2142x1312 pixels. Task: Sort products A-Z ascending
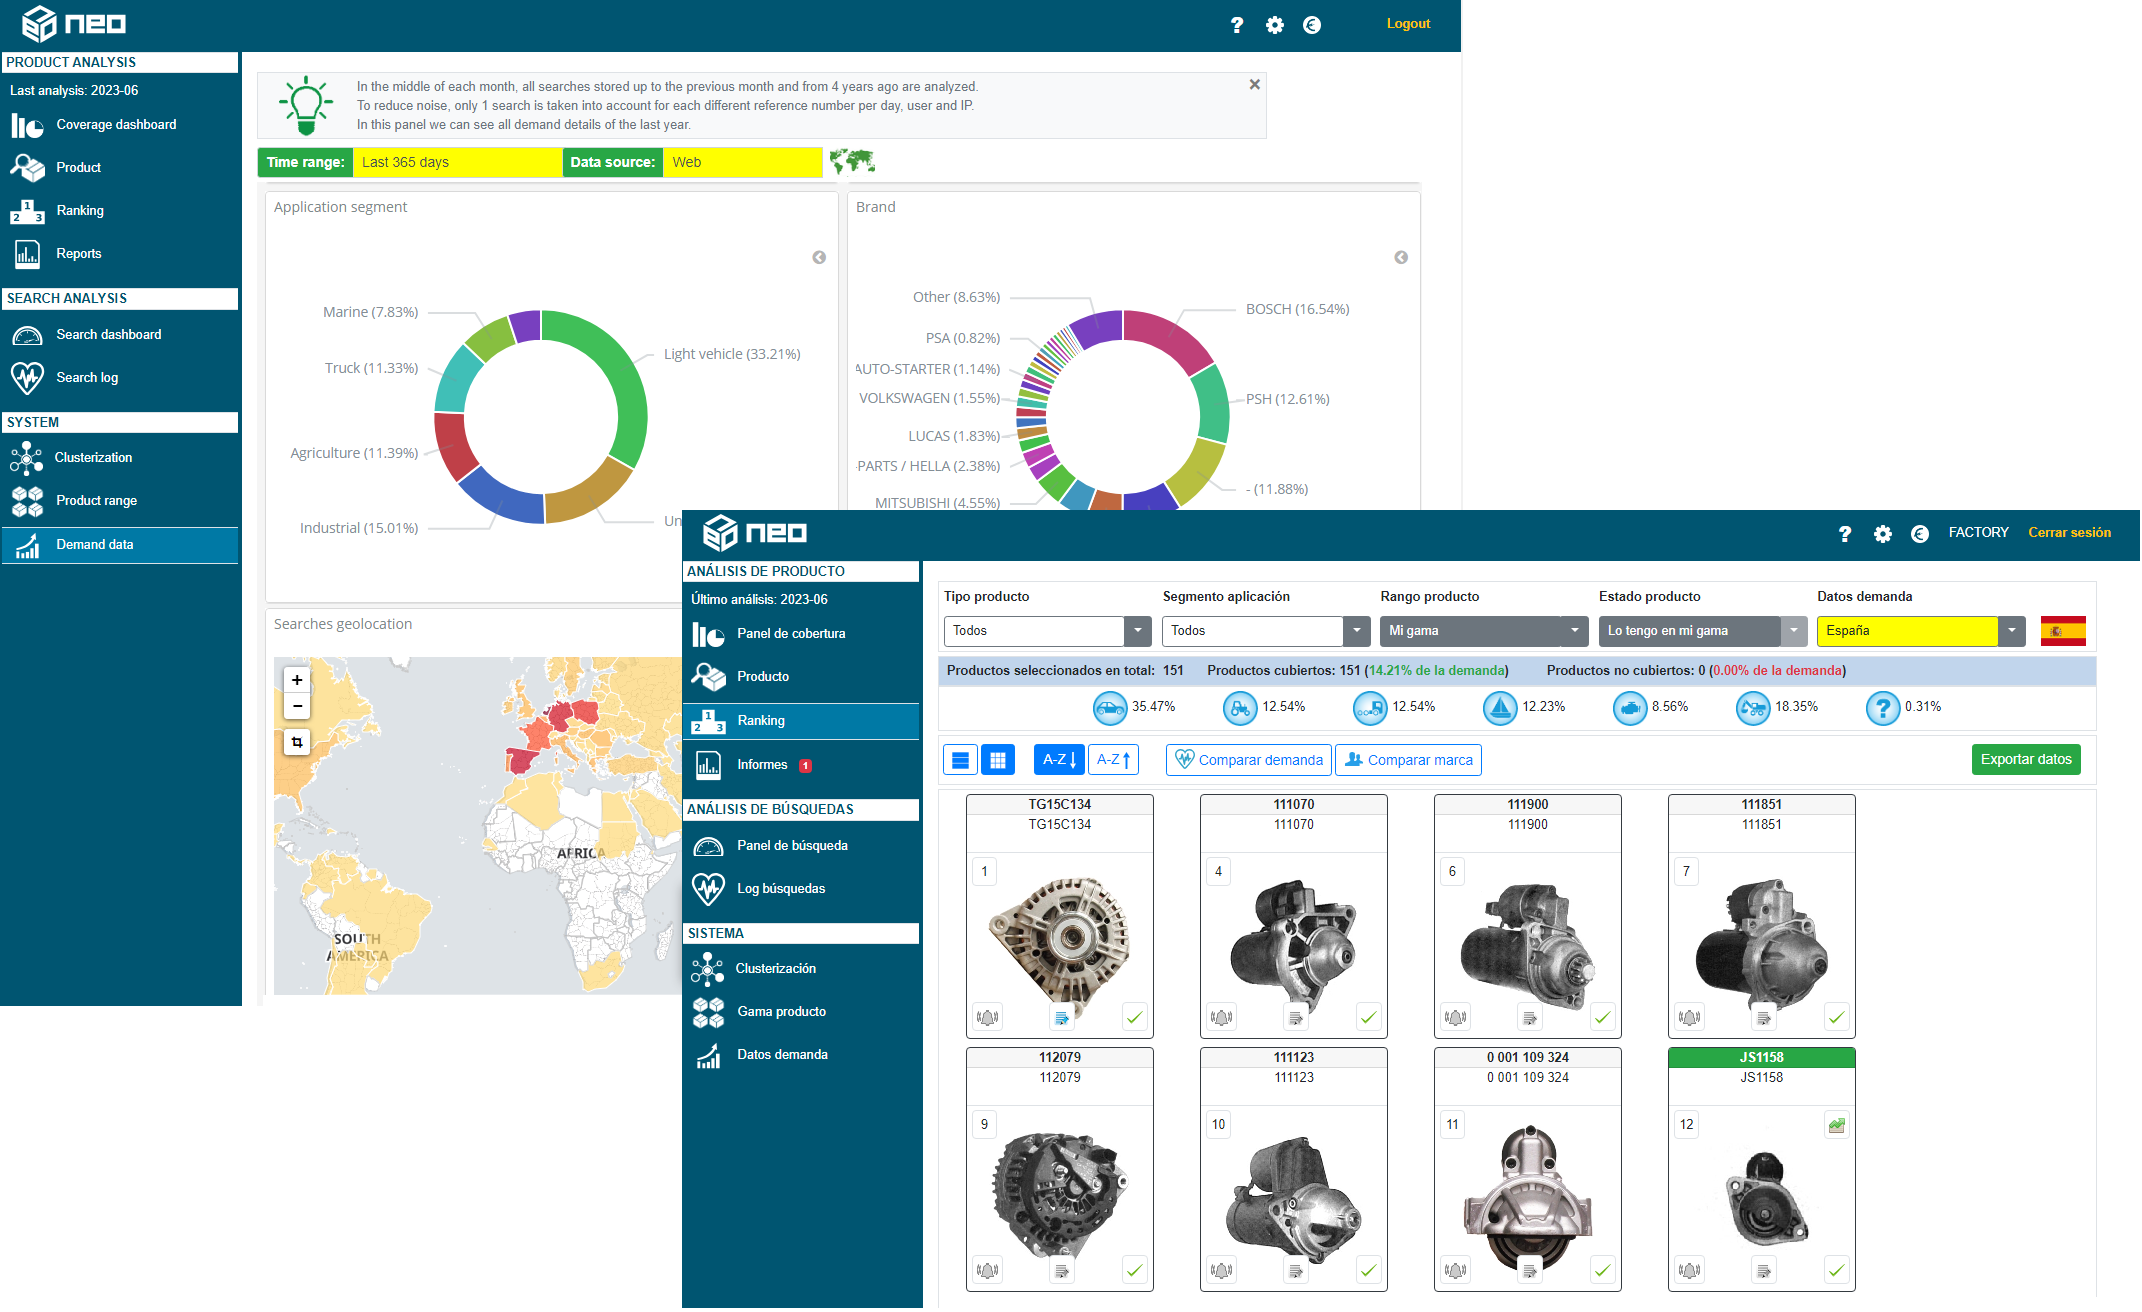tap(1113, 761)
